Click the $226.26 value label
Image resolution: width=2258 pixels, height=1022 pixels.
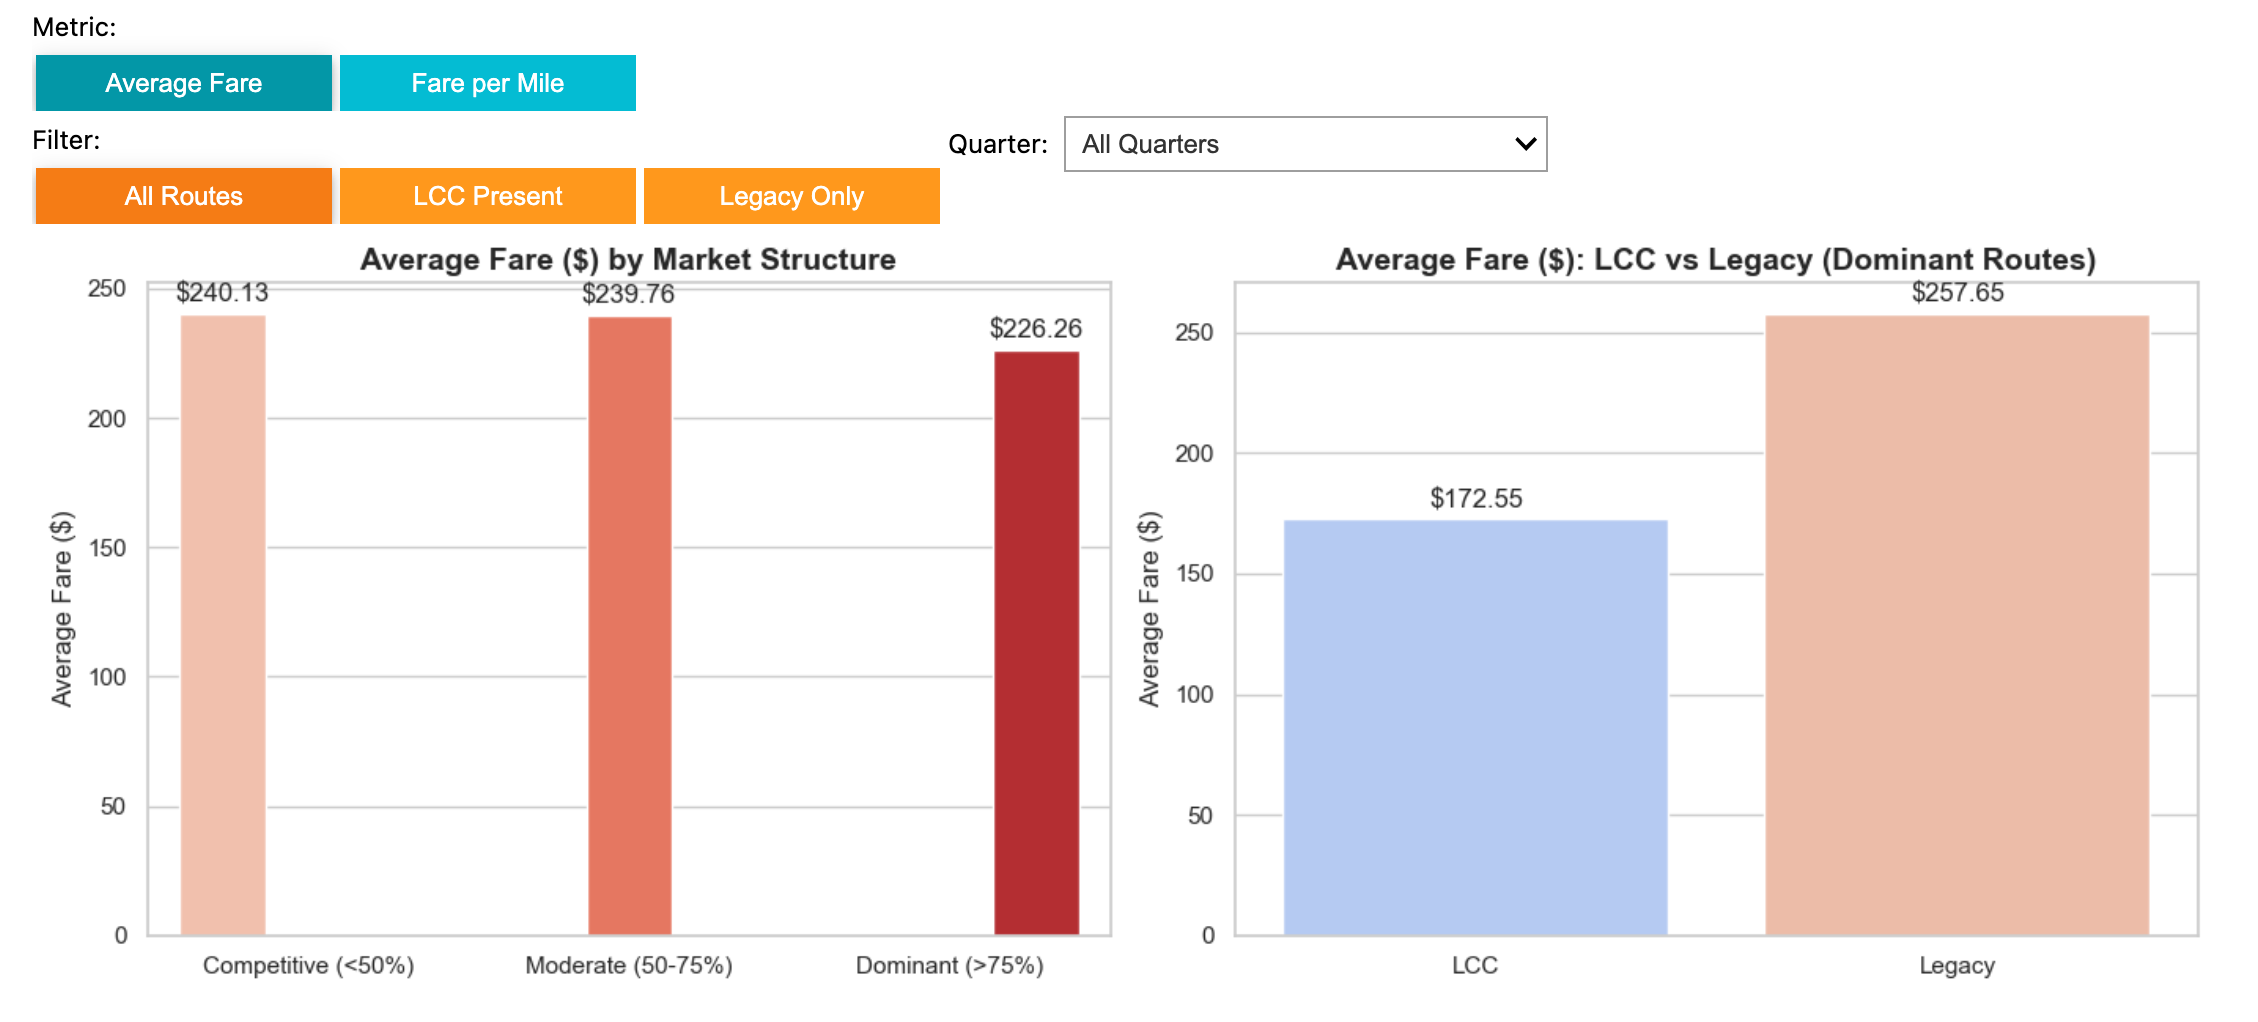[x=1036, y=328]
